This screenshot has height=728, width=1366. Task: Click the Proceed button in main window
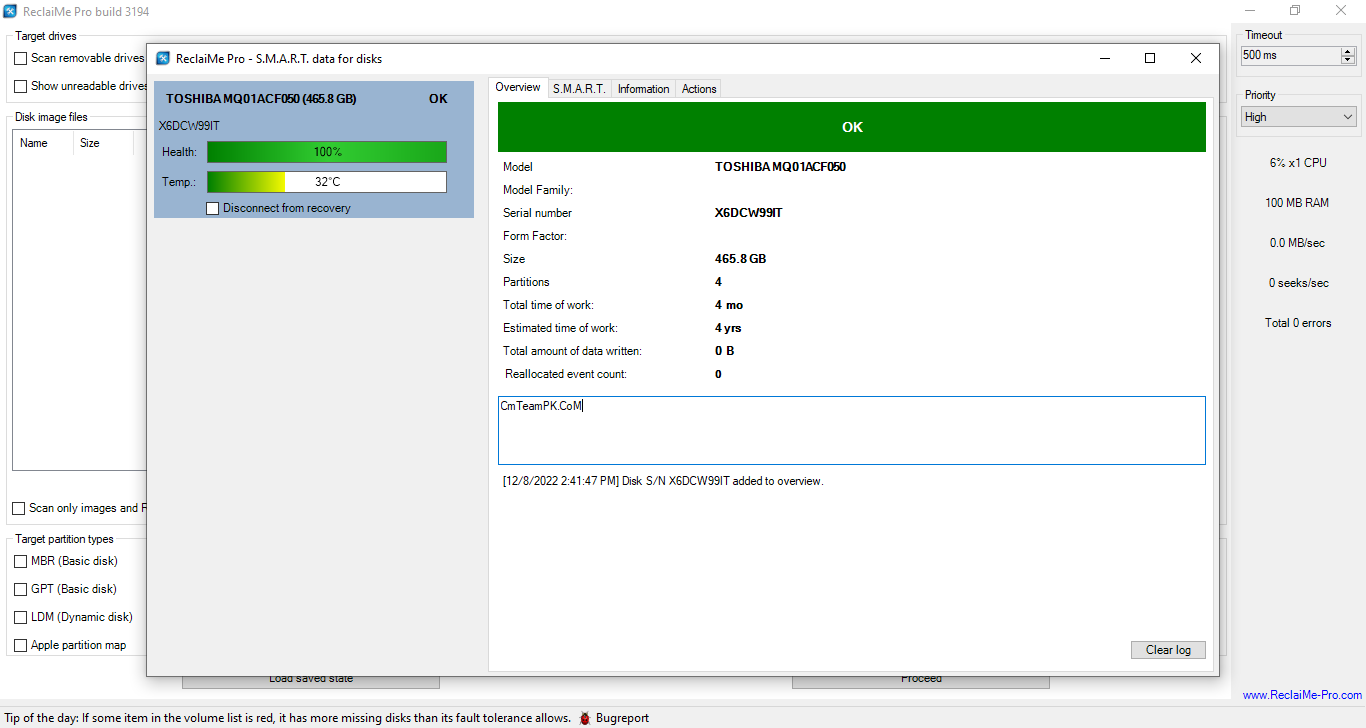(921, 679)
